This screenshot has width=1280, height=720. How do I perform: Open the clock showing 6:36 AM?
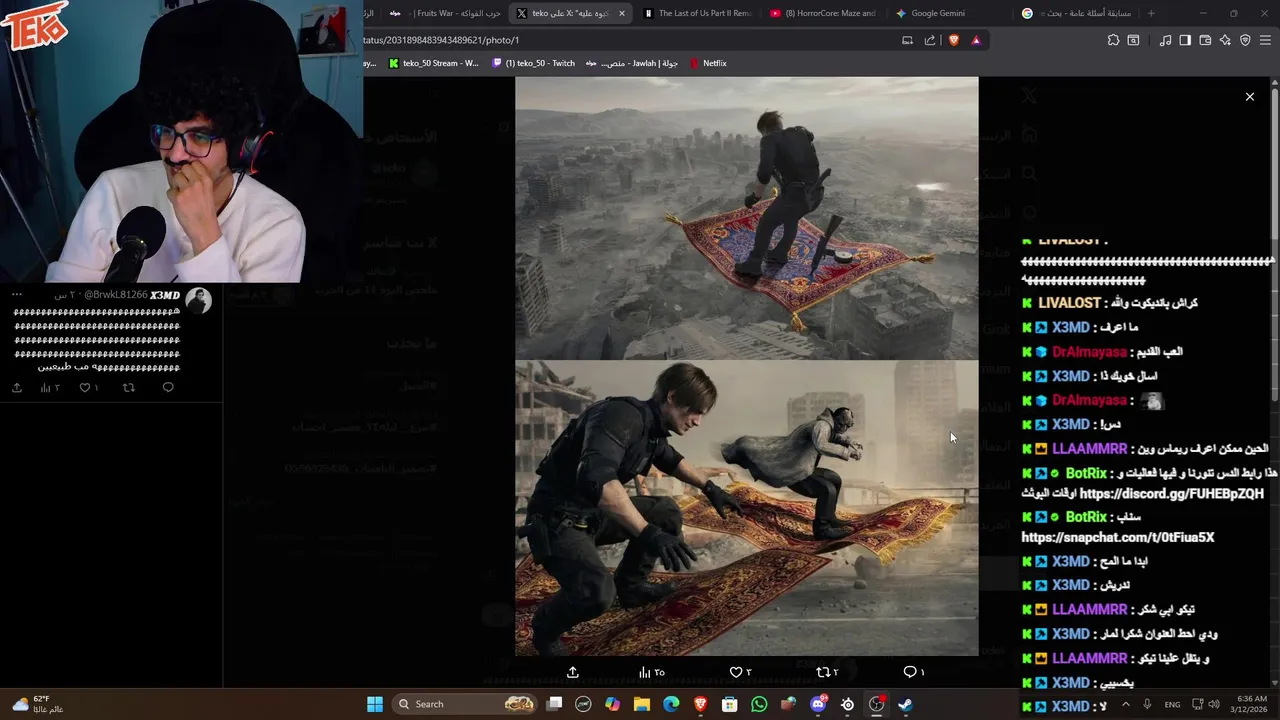(x=1251, y=704)
